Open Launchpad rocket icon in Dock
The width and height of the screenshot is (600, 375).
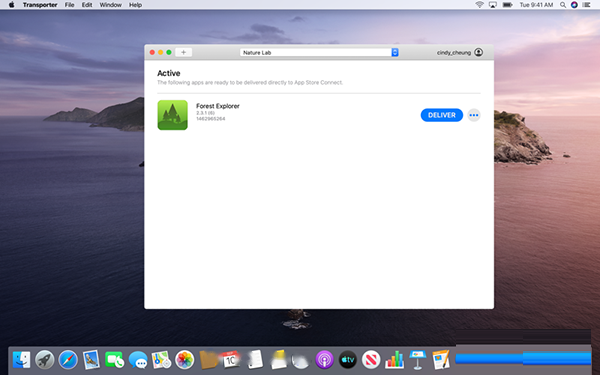(x=45, y=360)
